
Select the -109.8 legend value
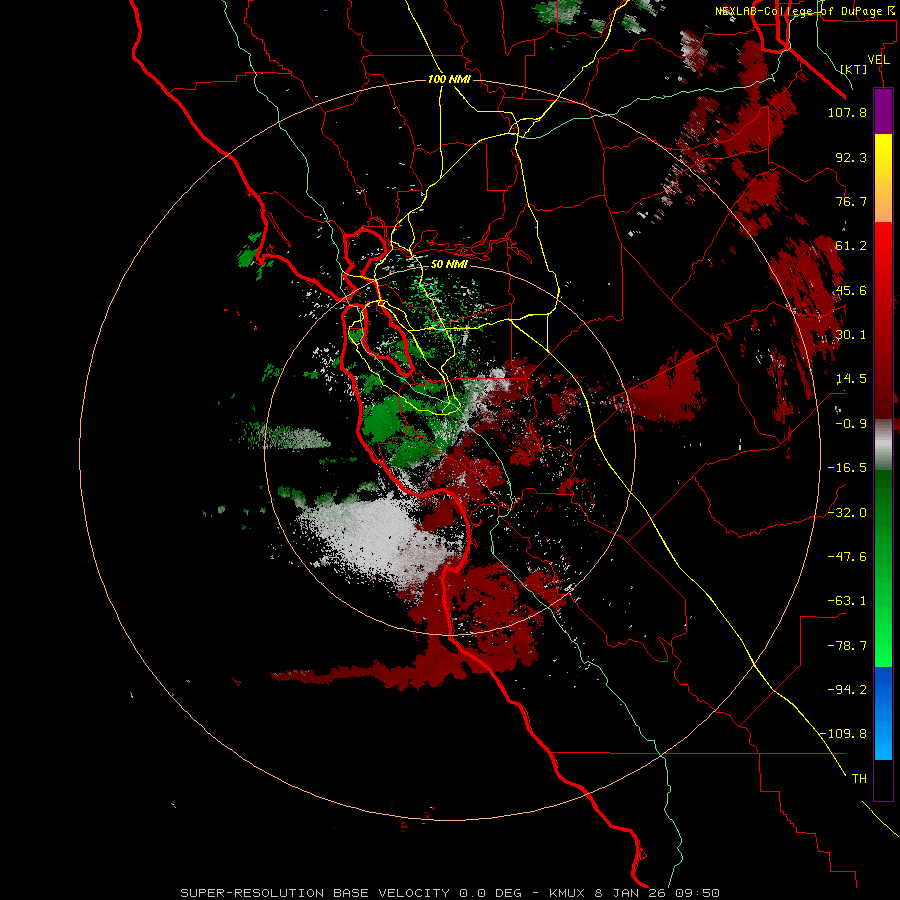pyautogui.click(x=843, y=734)
